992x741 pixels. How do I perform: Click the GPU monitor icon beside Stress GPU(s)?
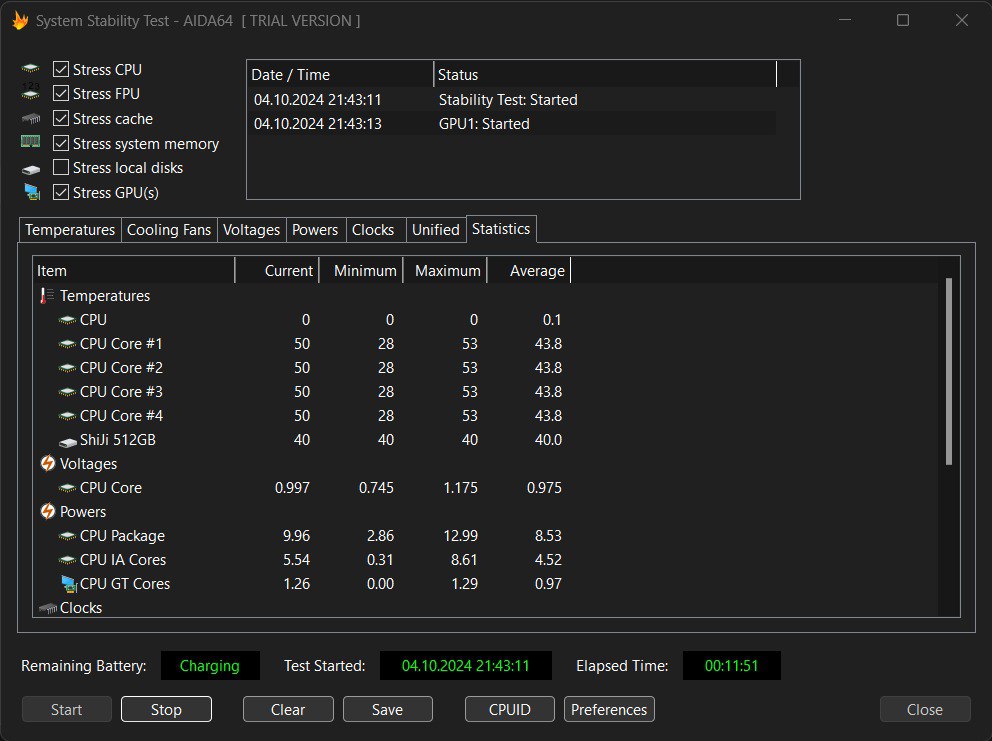click(32, 192)
